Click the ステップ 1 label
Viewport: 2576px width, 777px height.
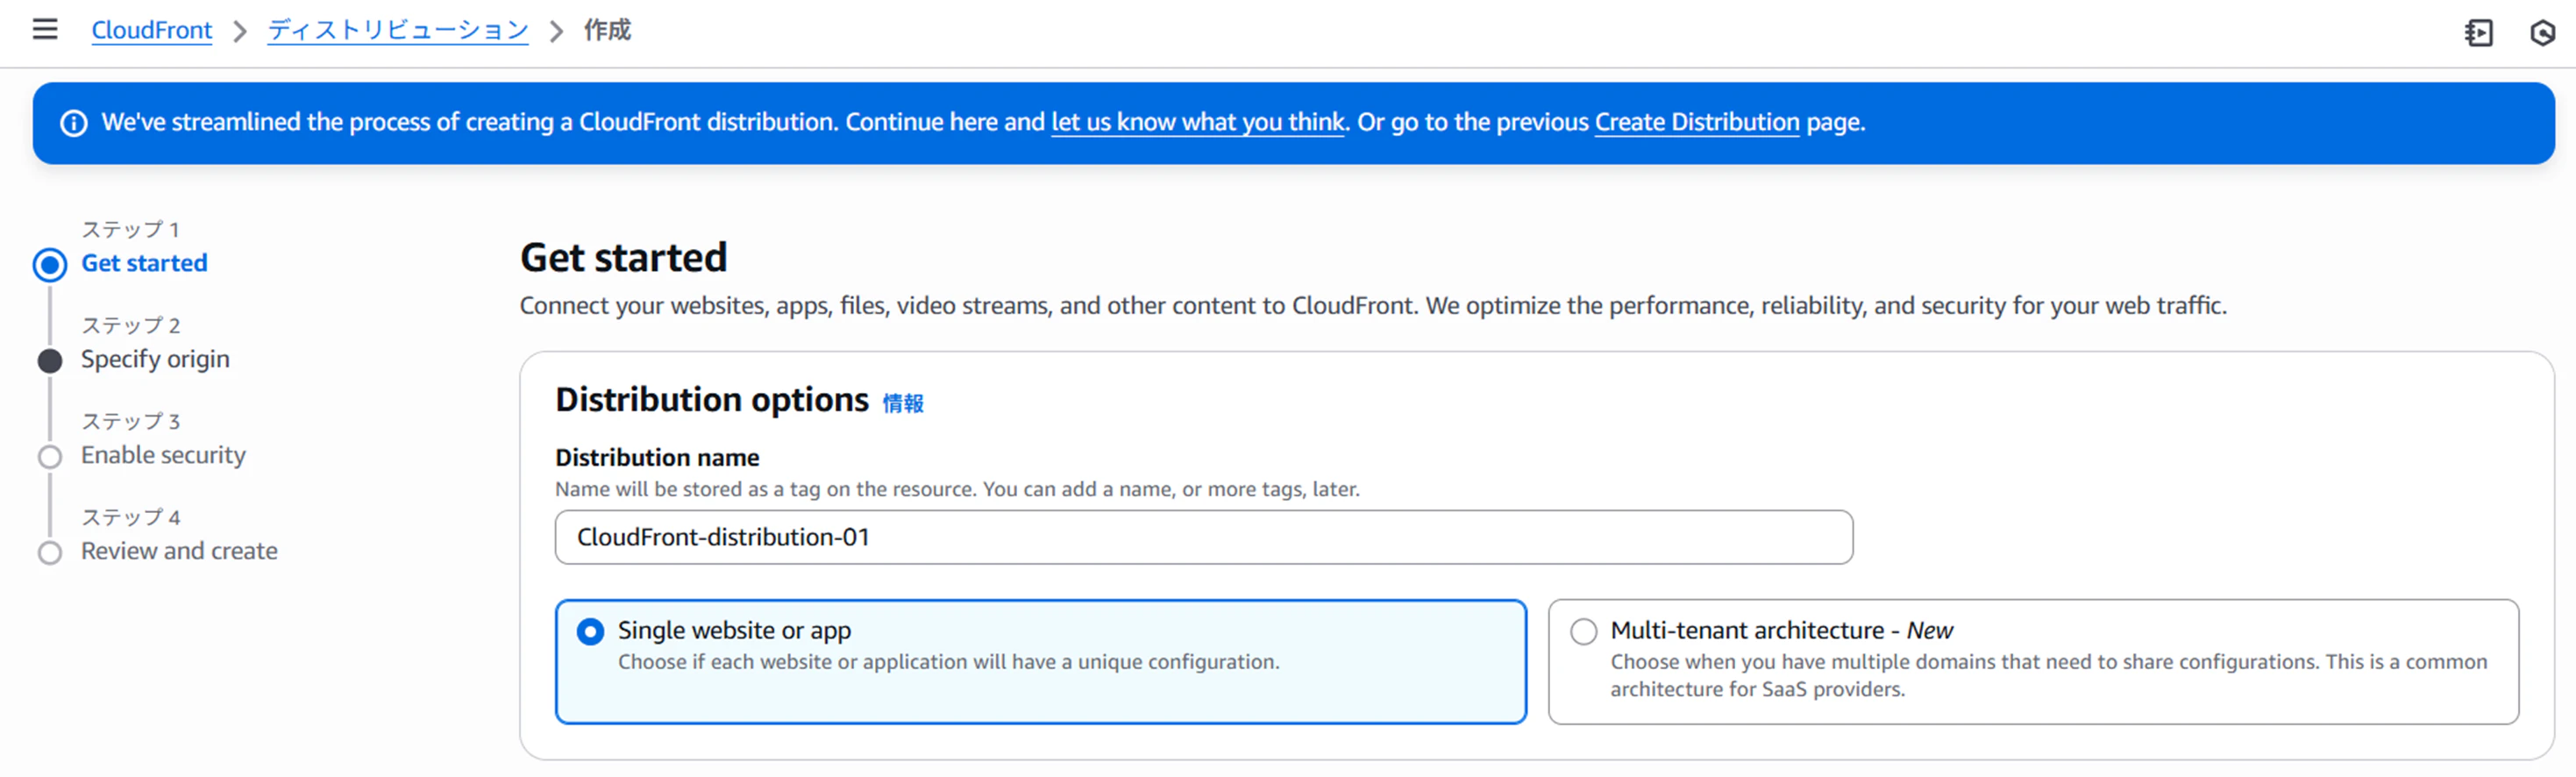(130, 230)
